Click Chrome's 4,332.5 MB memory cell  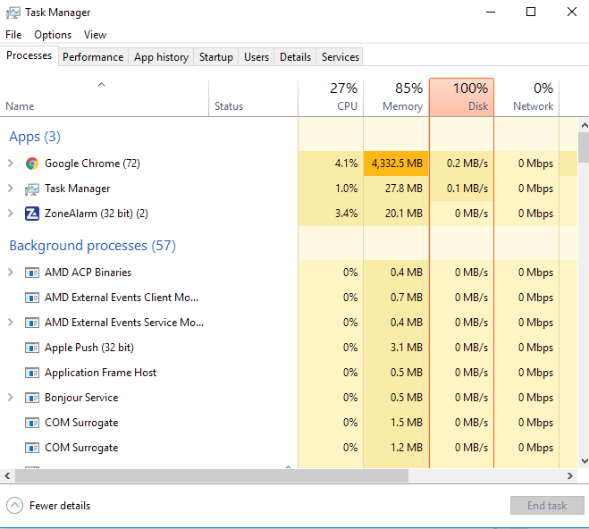click(396, 163)
